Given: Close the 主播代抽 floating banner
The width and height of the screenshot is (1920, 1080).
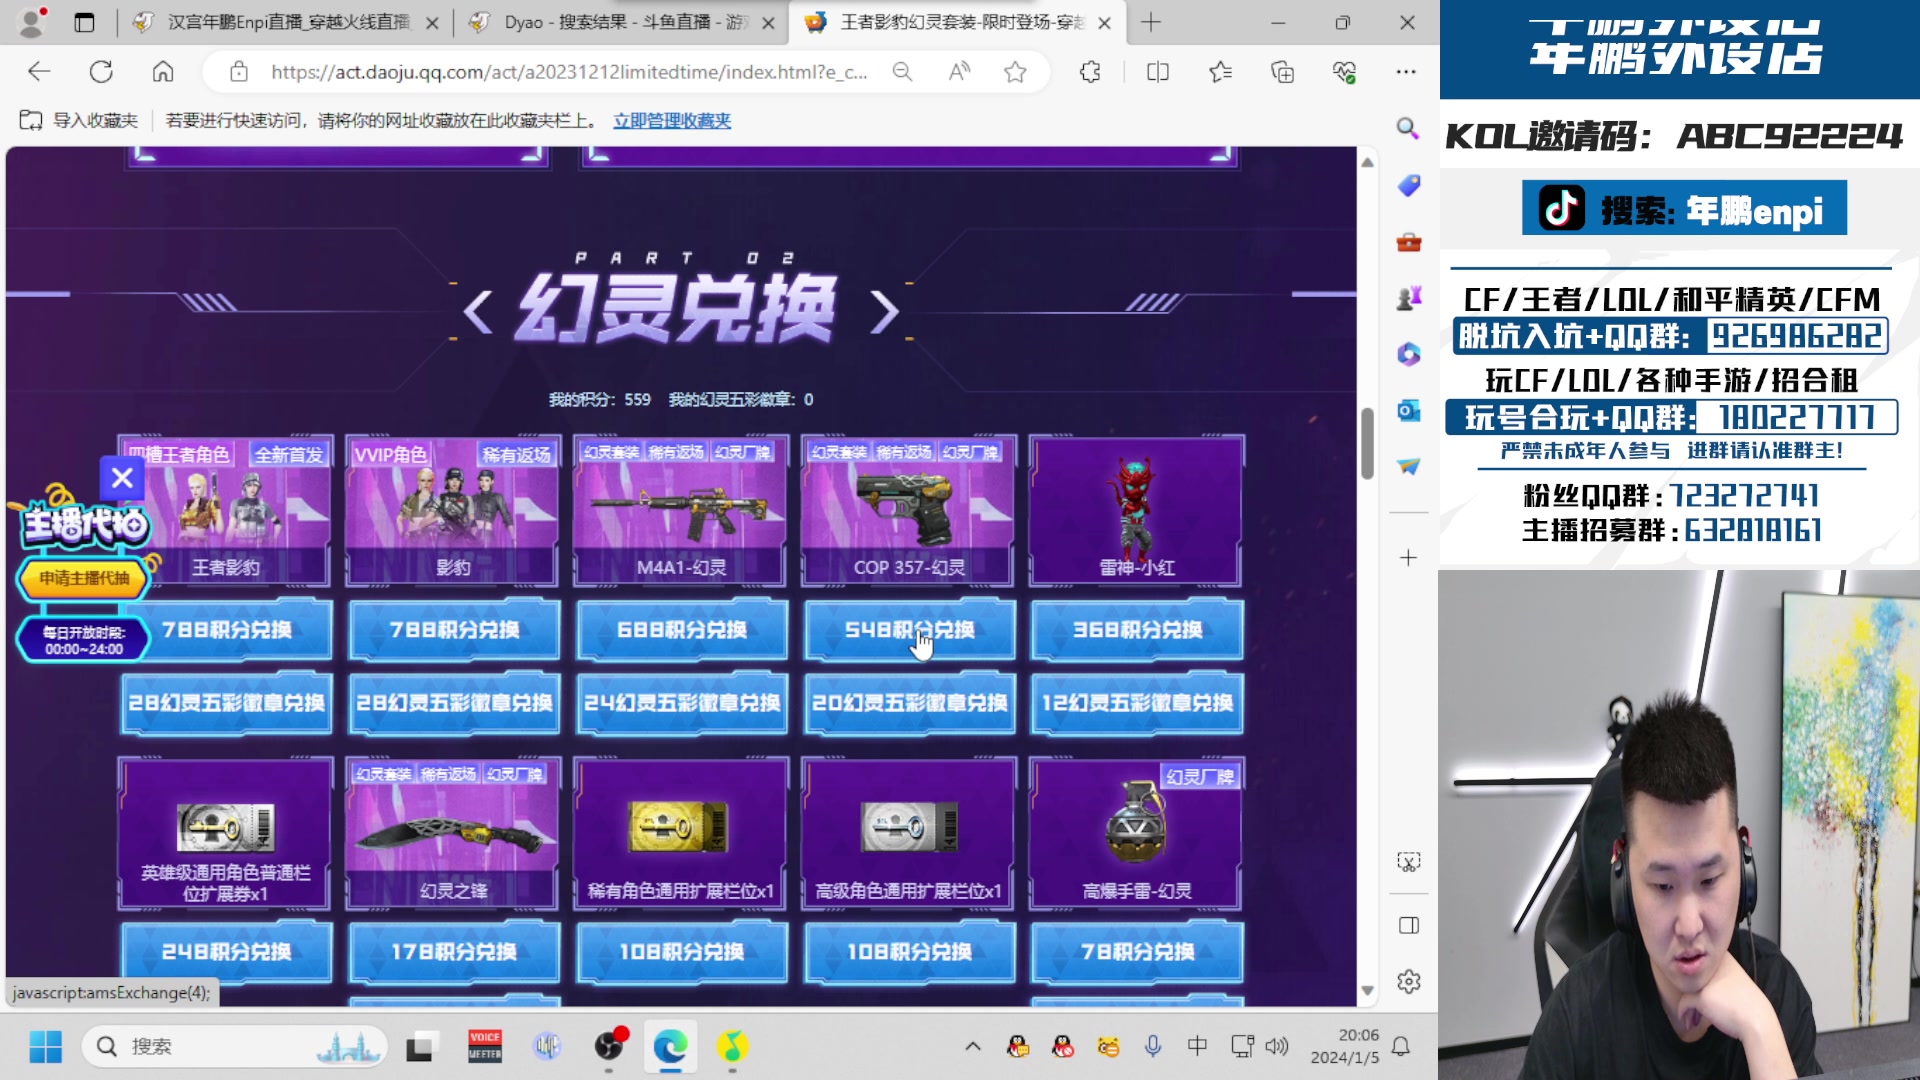Looking at the screenshot, I should 122,478.
